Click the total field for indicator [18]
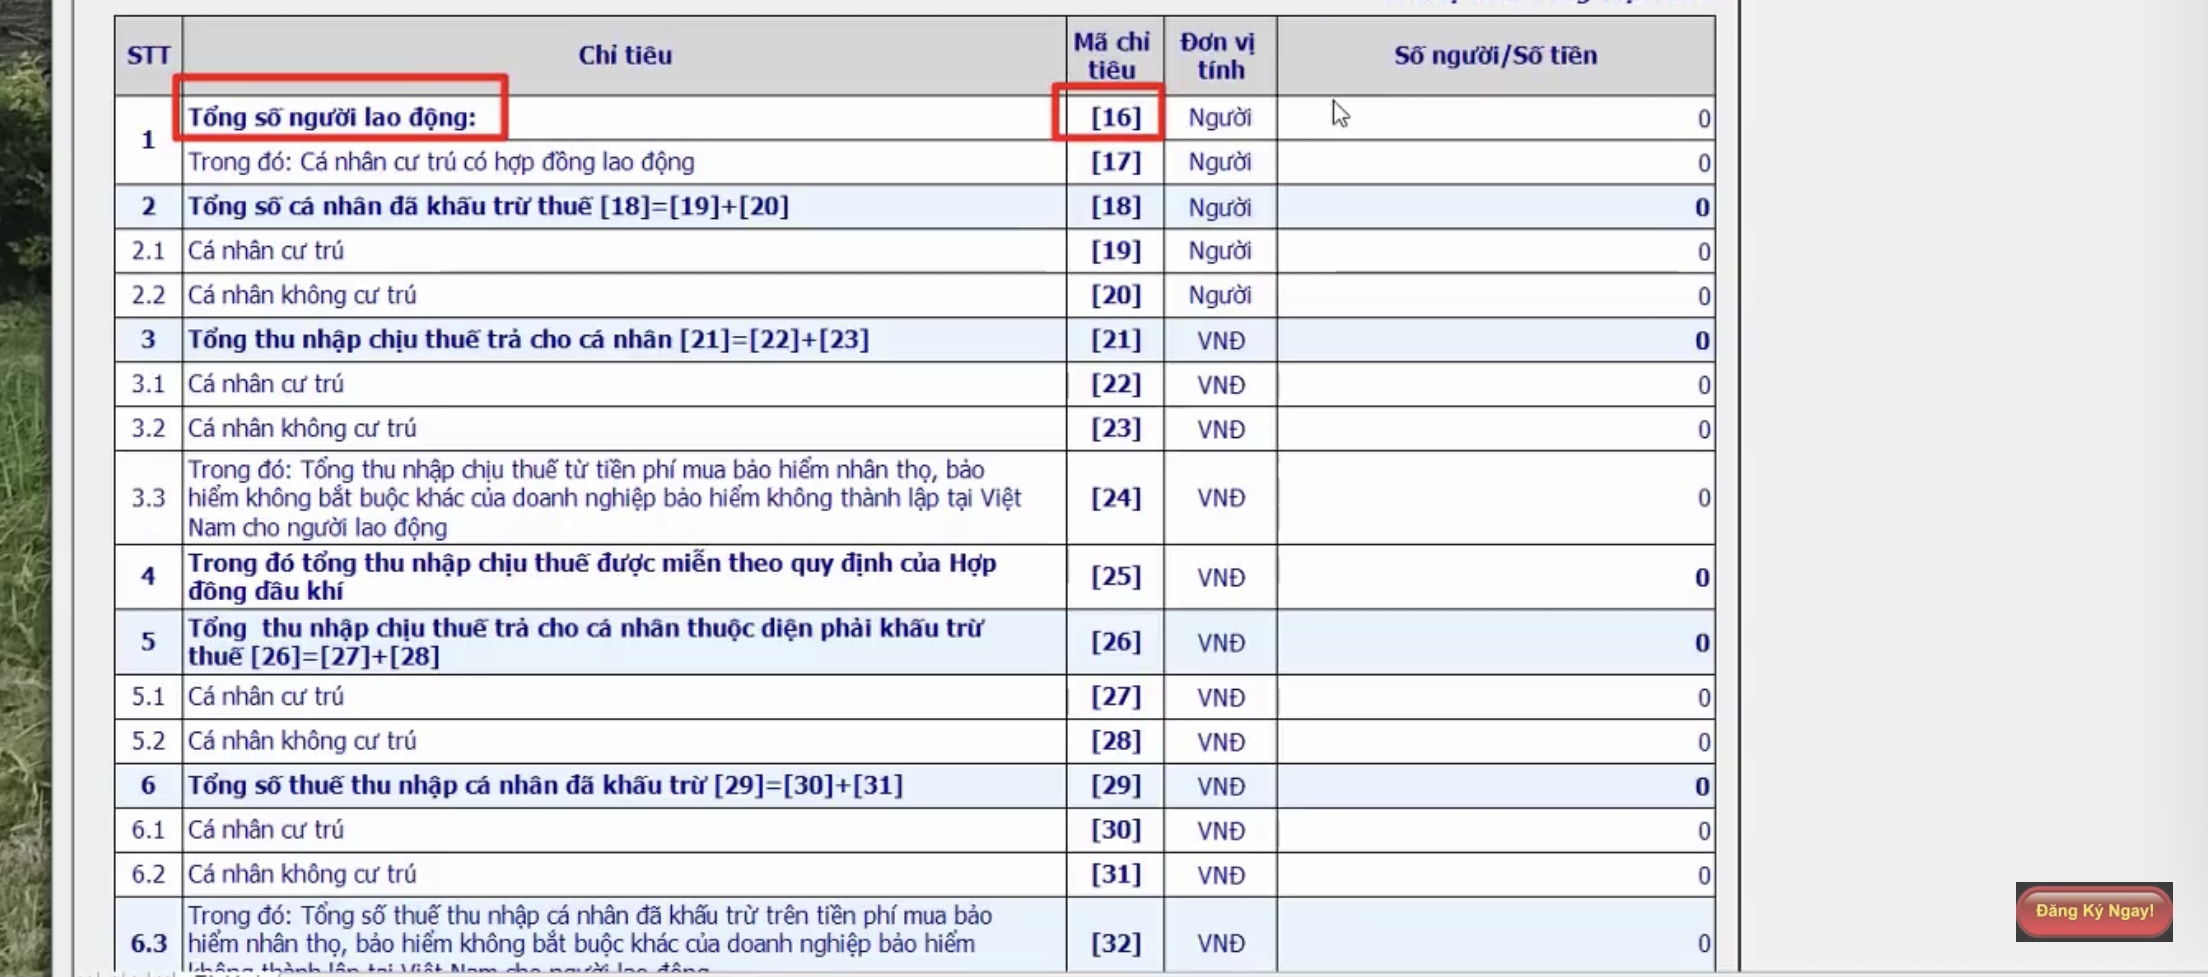This screenshot has width=2208, height=977. click(1495, 207)
